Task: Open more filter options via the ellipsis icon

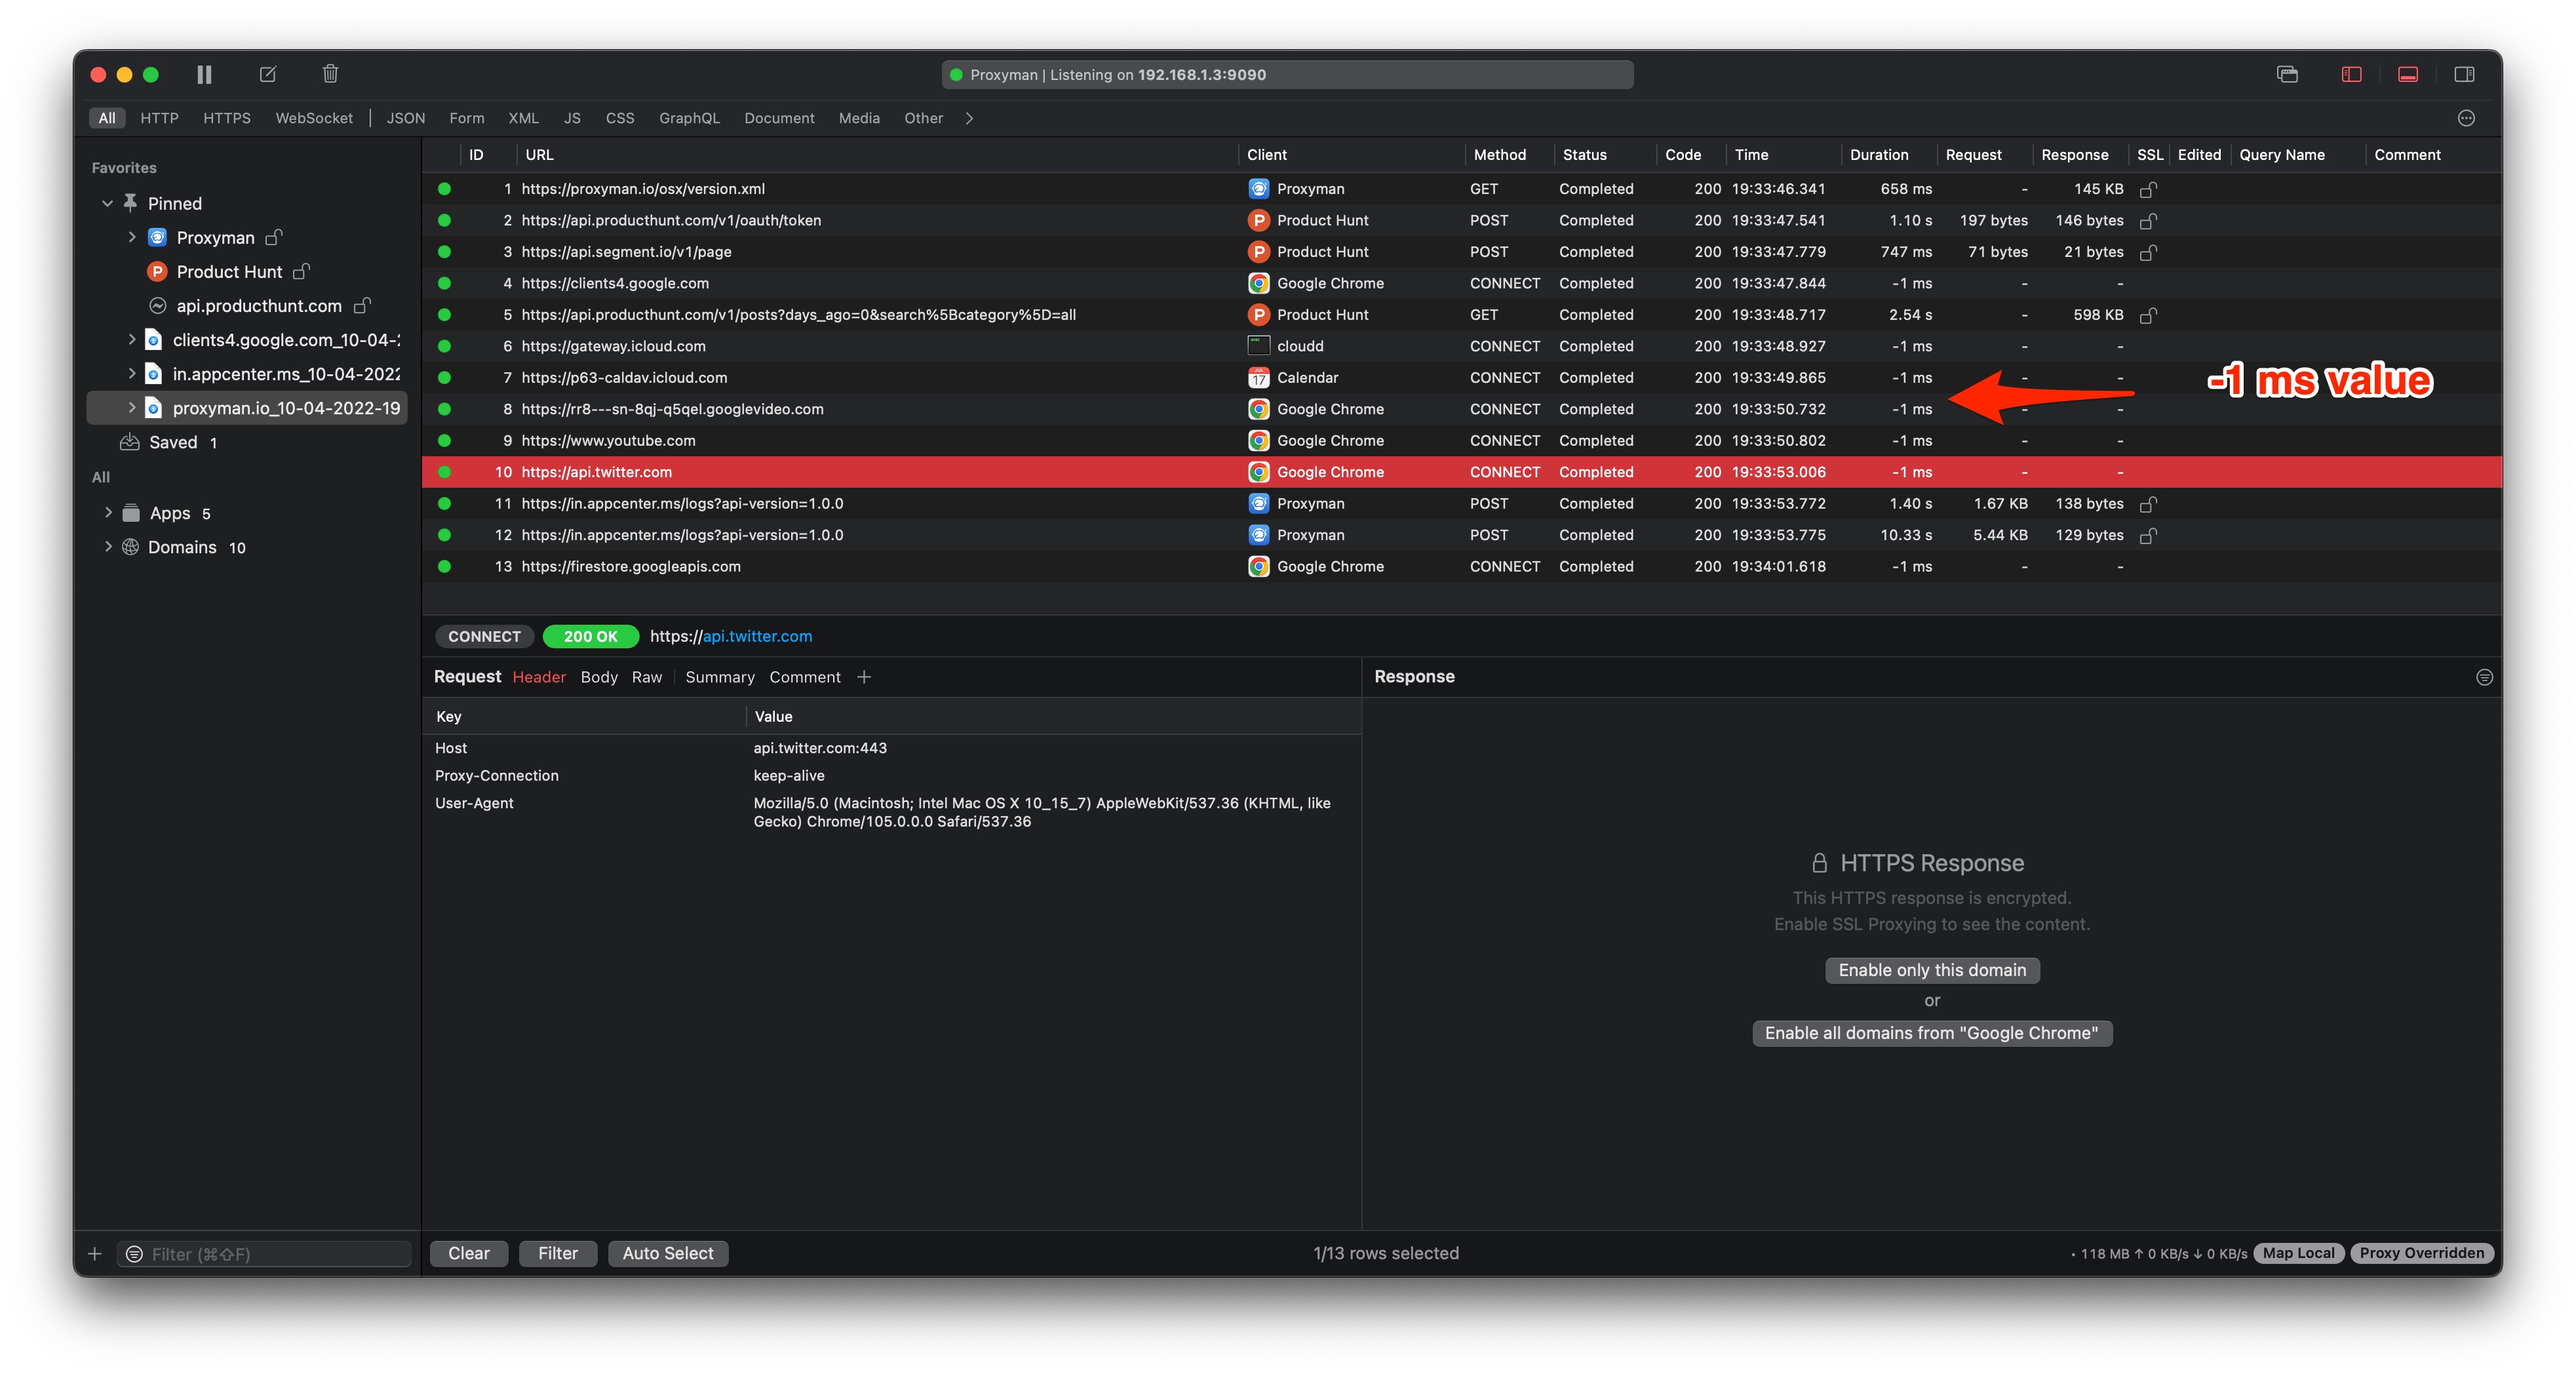Action: 2465,117
